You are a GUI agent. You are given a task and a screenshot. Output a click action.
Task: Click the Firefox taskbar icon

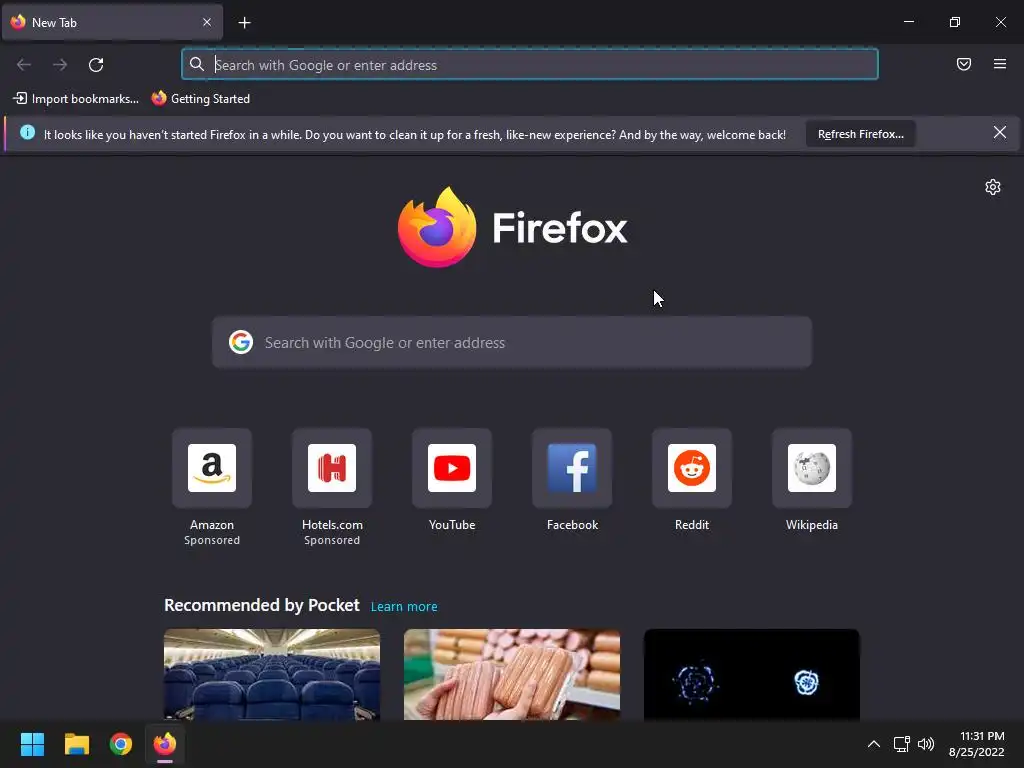coord(165,744)
